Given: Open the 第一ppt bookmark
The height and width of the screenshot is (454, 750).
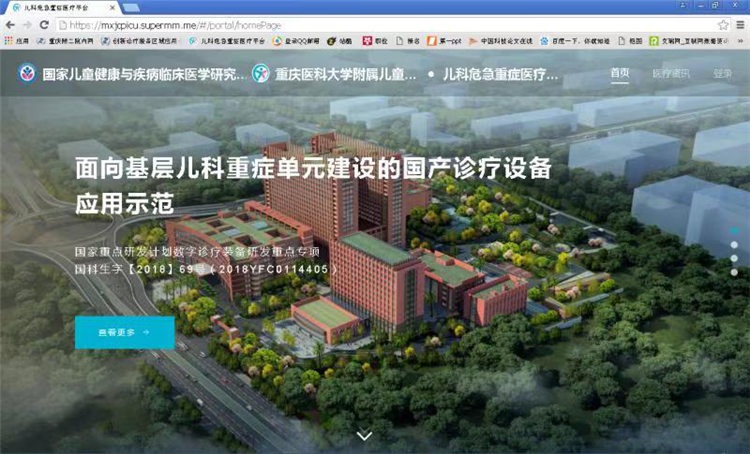Looking at the screenshot, I should click(444, 41).
